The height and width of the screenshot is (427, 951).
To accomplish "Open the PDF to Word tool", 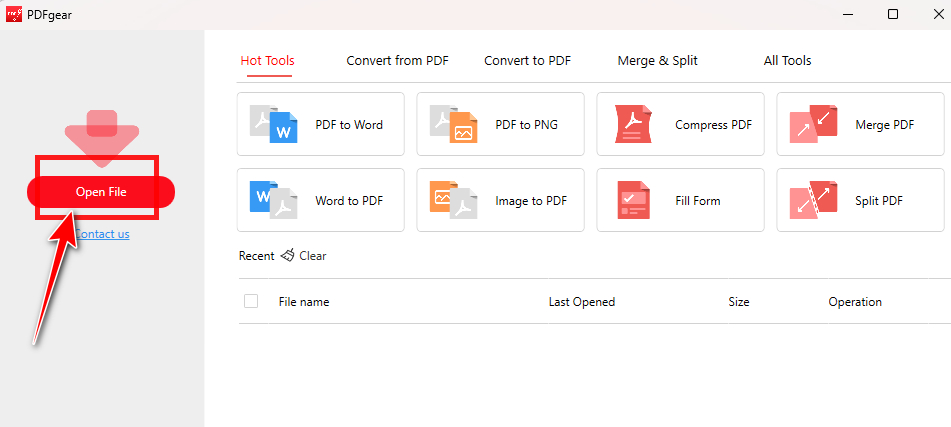I will 320,124.
